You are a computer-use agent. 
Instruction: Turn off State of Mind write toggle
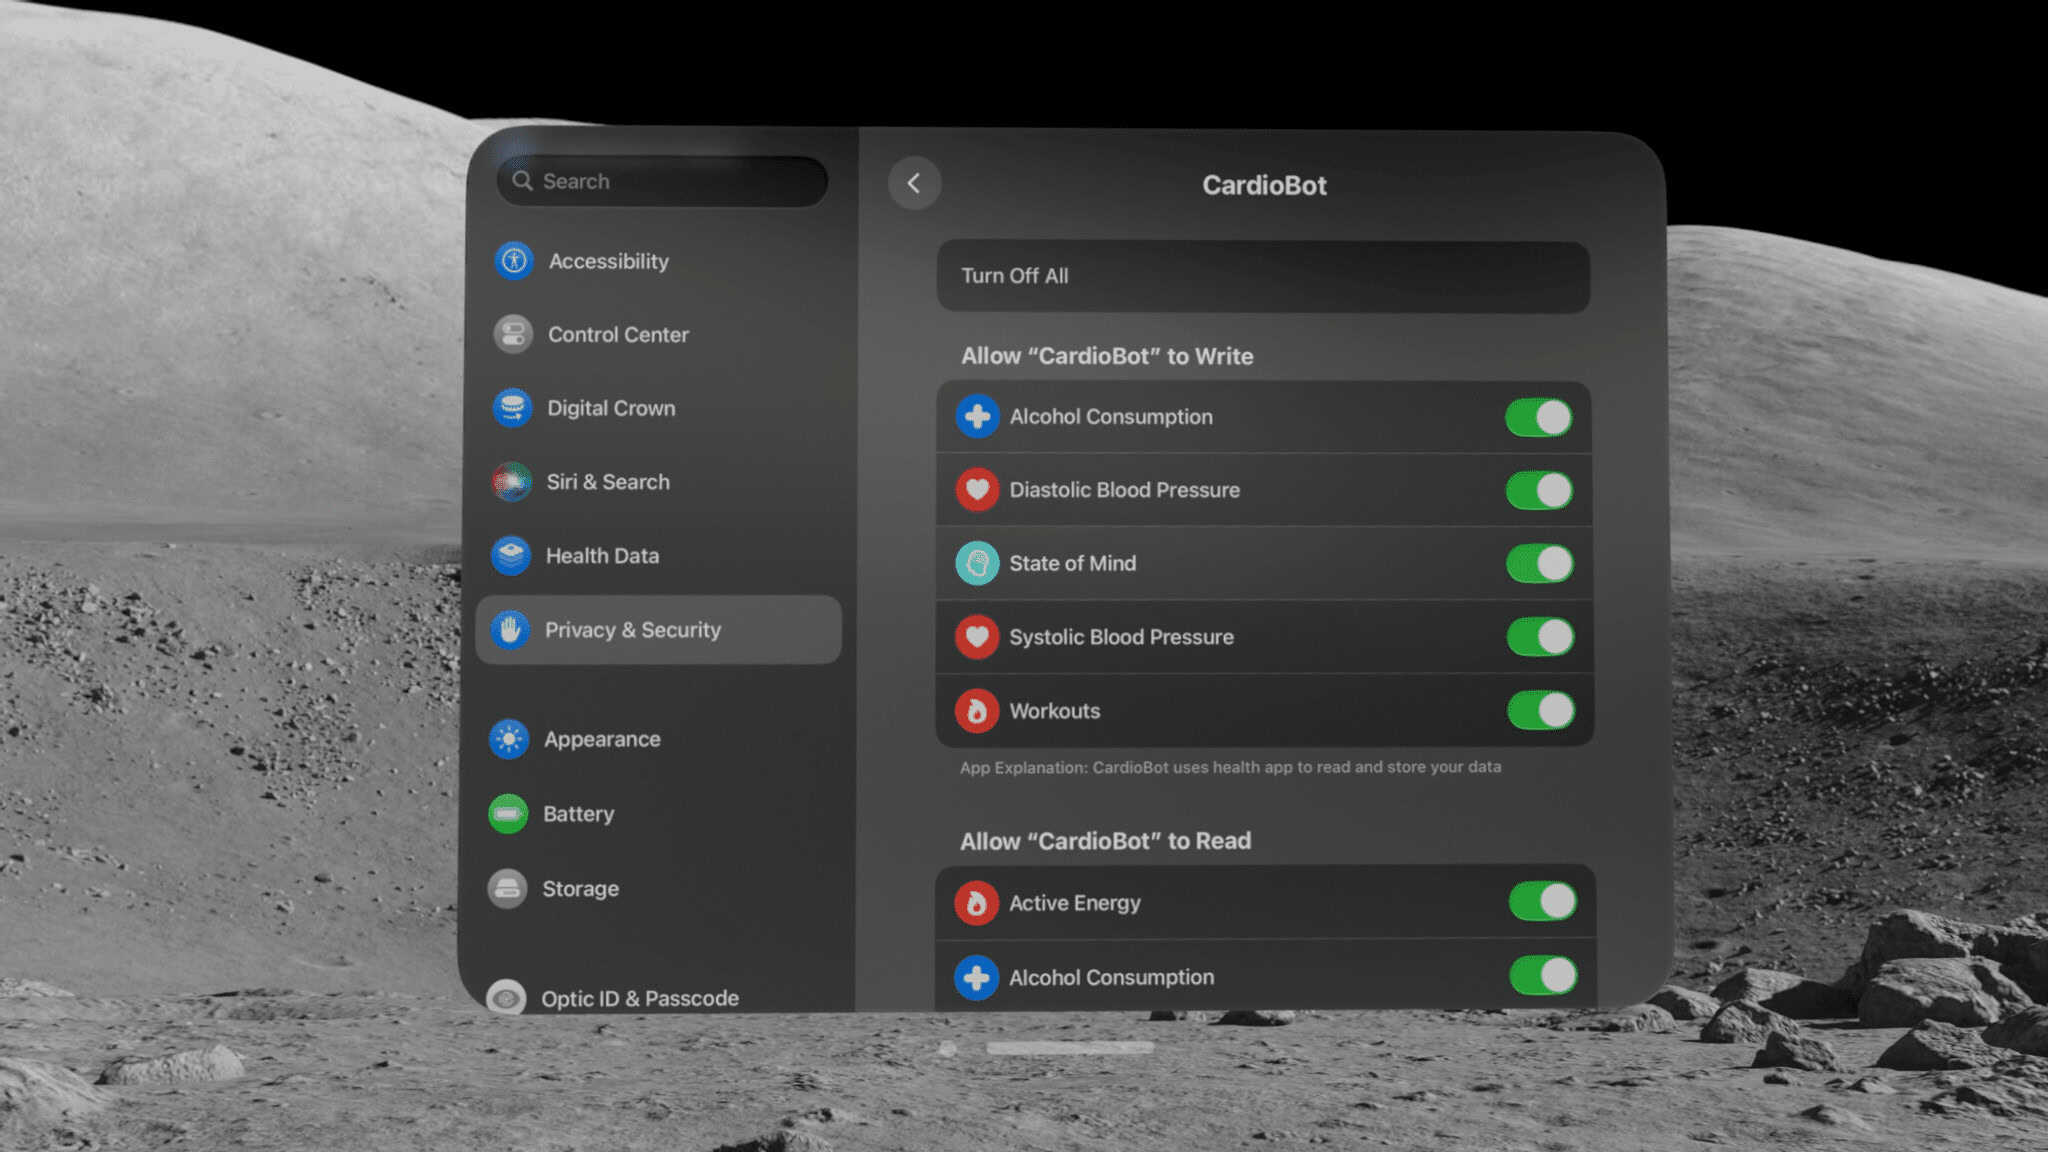tap(1540, 563)
